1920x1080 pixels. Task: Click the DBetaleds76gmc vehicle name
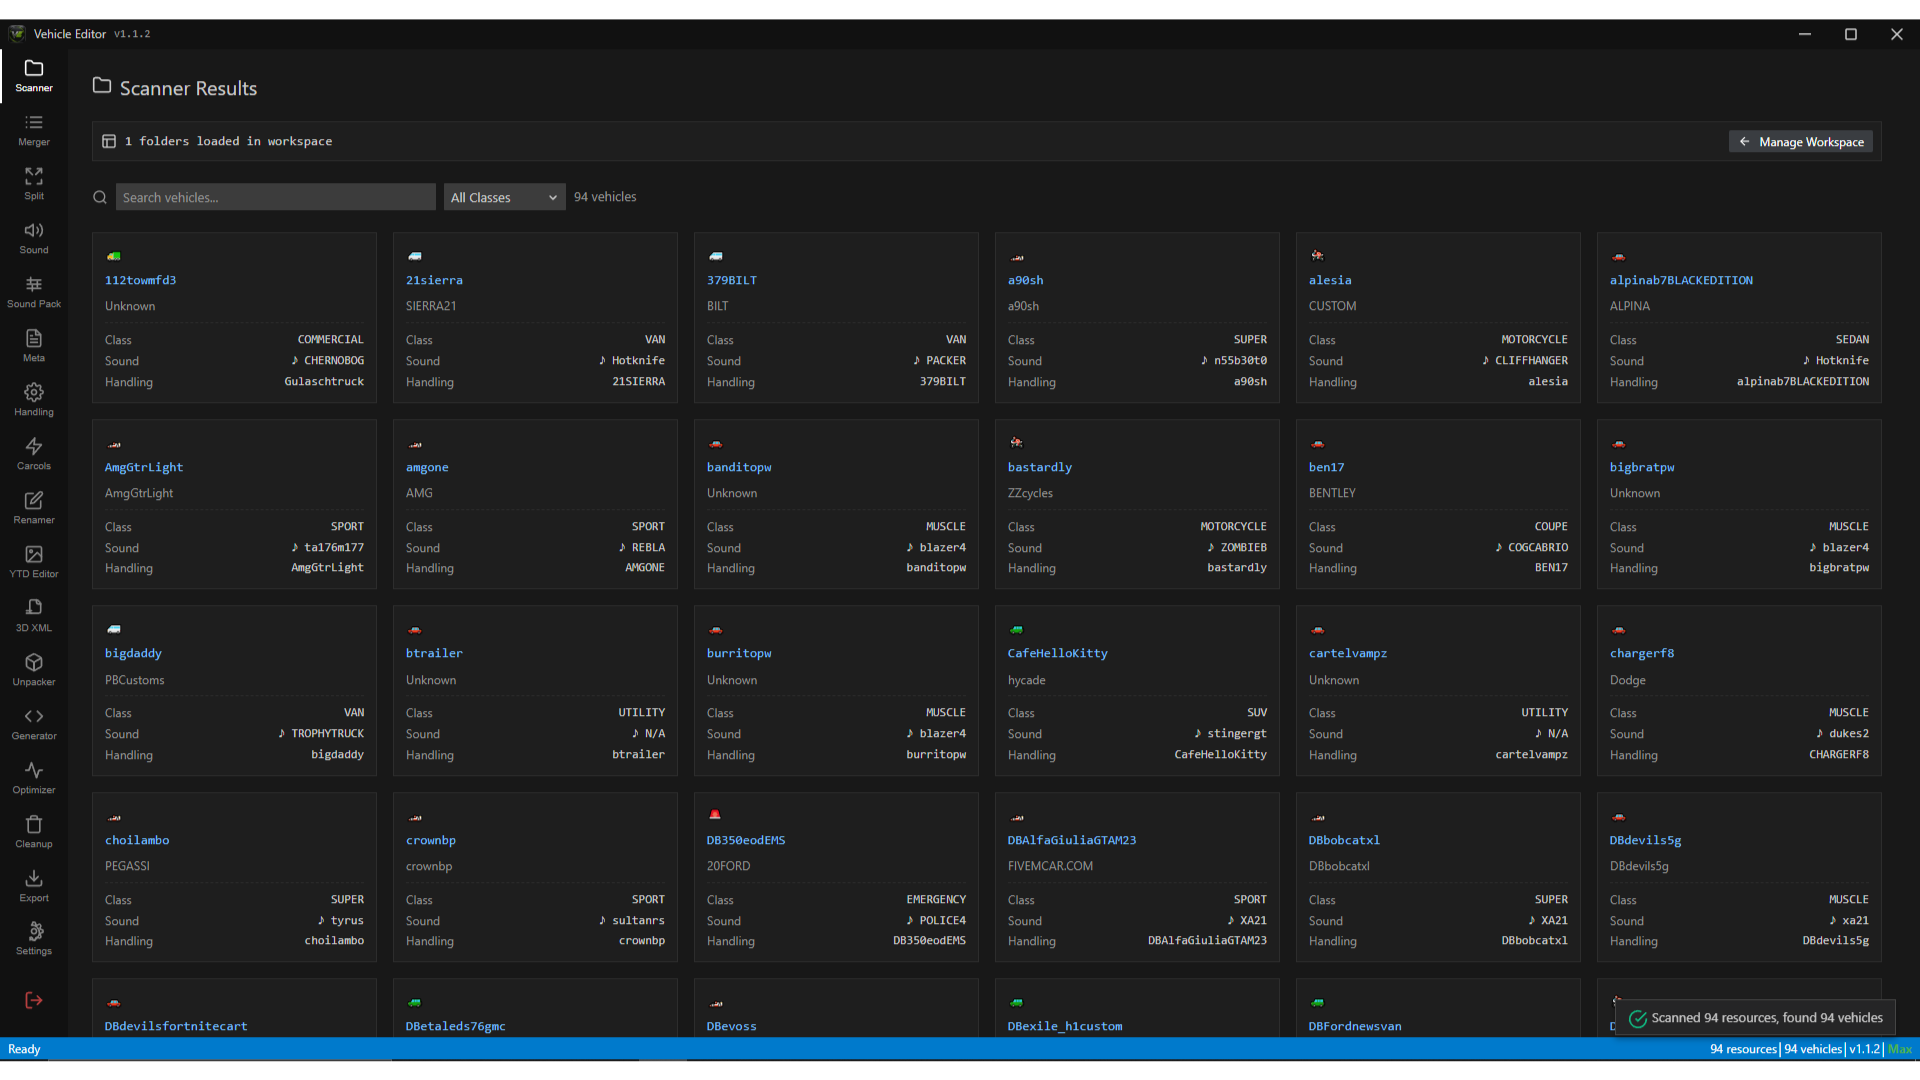pos(456,1026)
